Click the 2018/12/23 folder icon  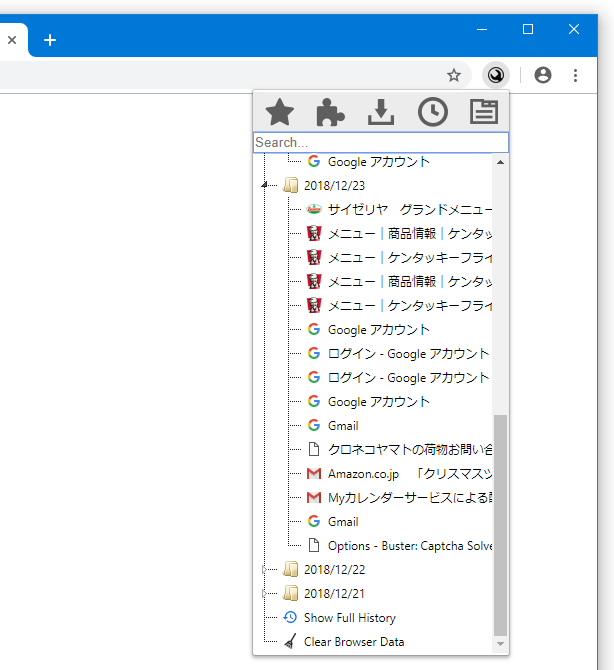pyautogui.click(x=291, y=185)
